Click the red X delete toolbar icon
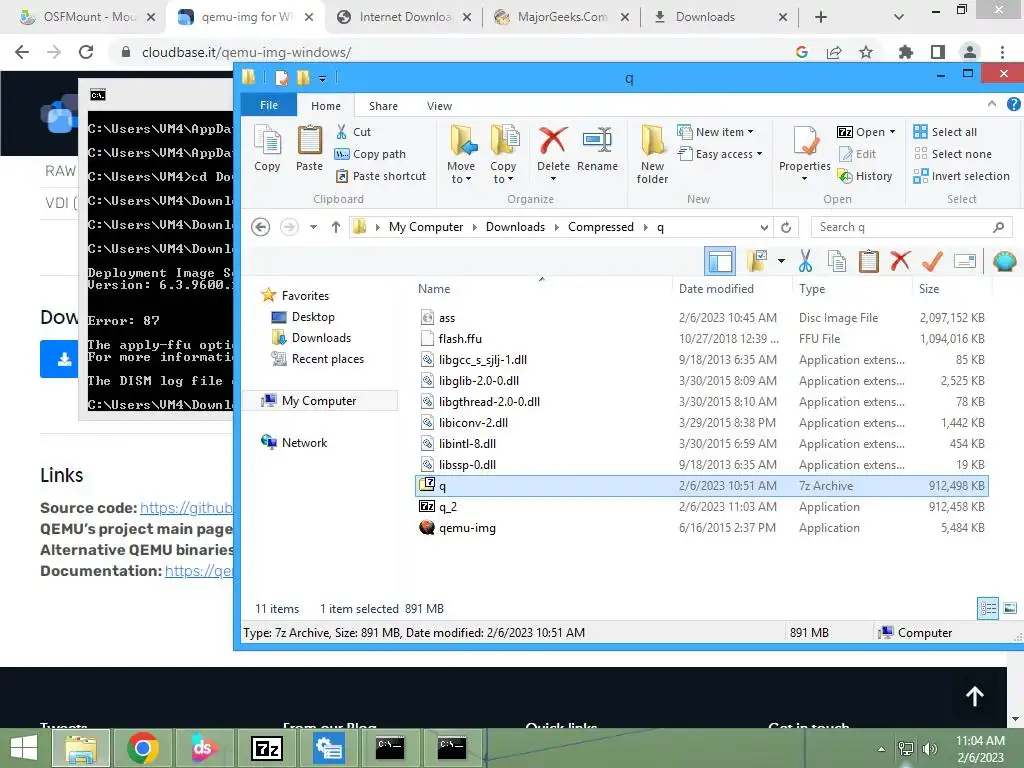Viewport: 1024px width, 768px height. pyautogui.click(x=901, y=261)
